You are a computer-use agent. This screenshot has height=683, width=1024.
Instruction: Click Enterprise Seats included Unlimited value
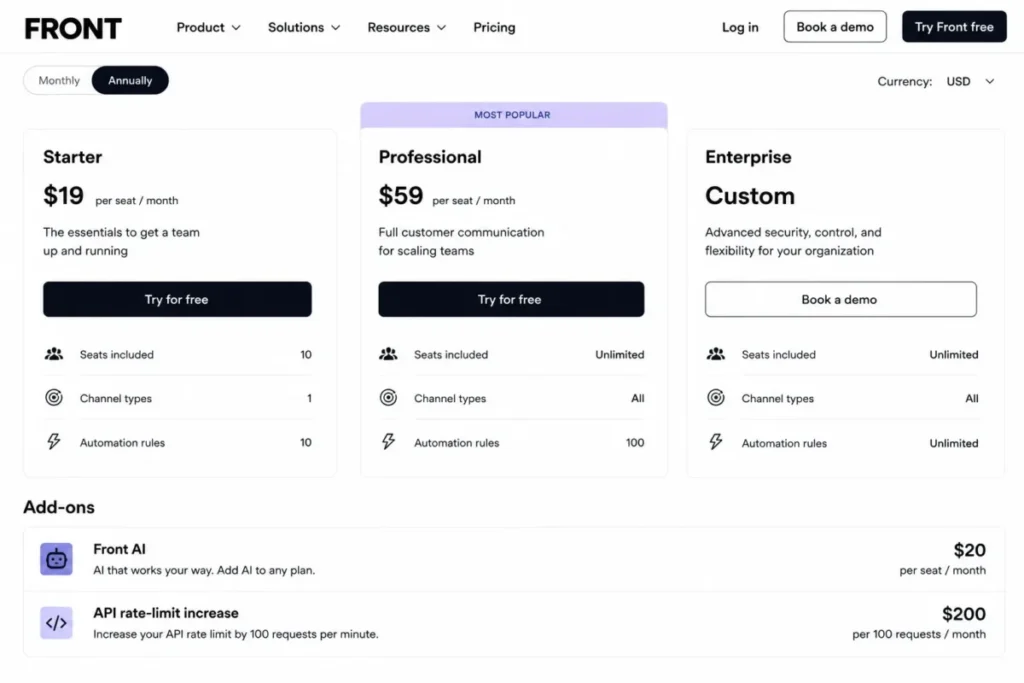point(953,355)
